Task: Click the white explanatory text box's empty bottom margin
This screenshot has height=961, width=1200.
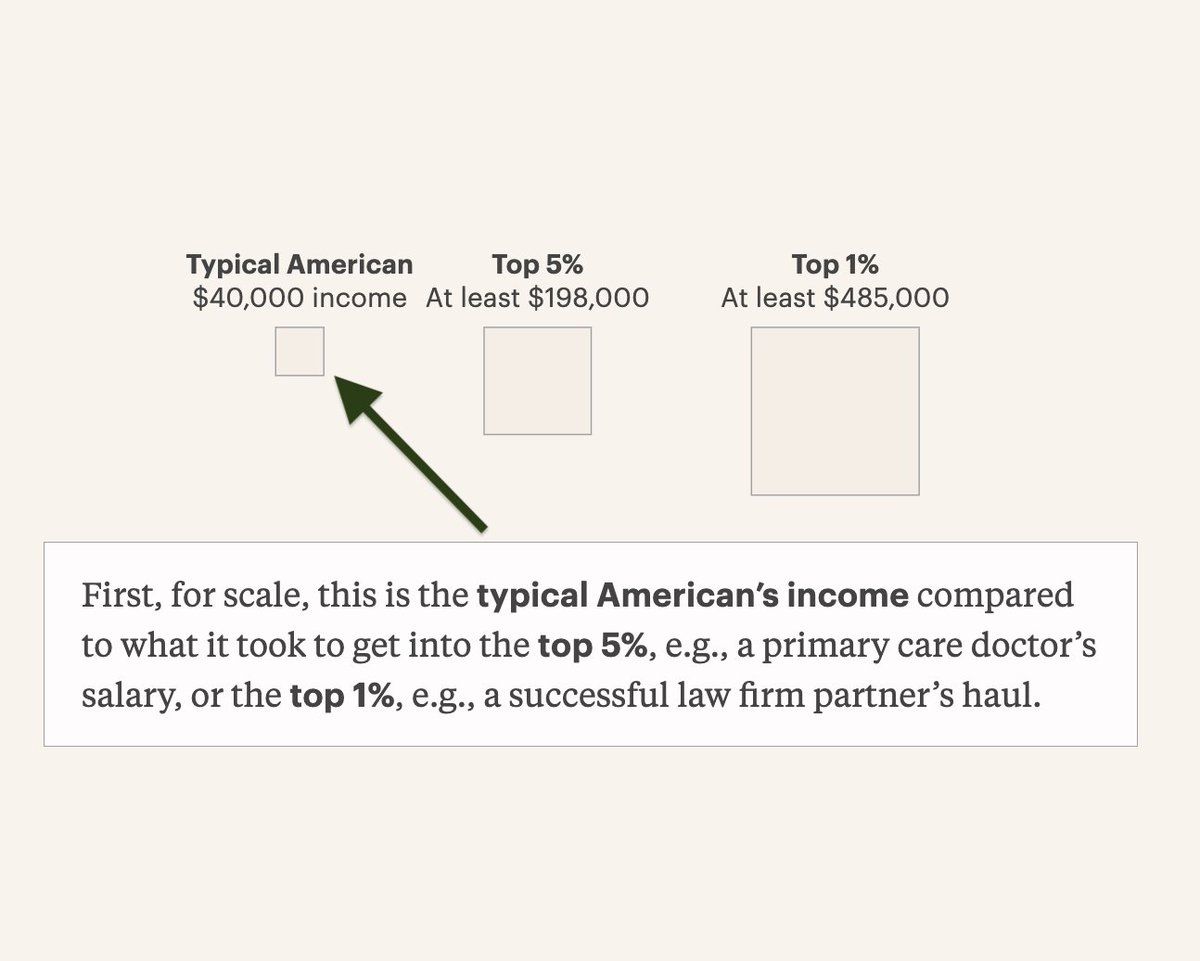Action: [x=590, y=731]
